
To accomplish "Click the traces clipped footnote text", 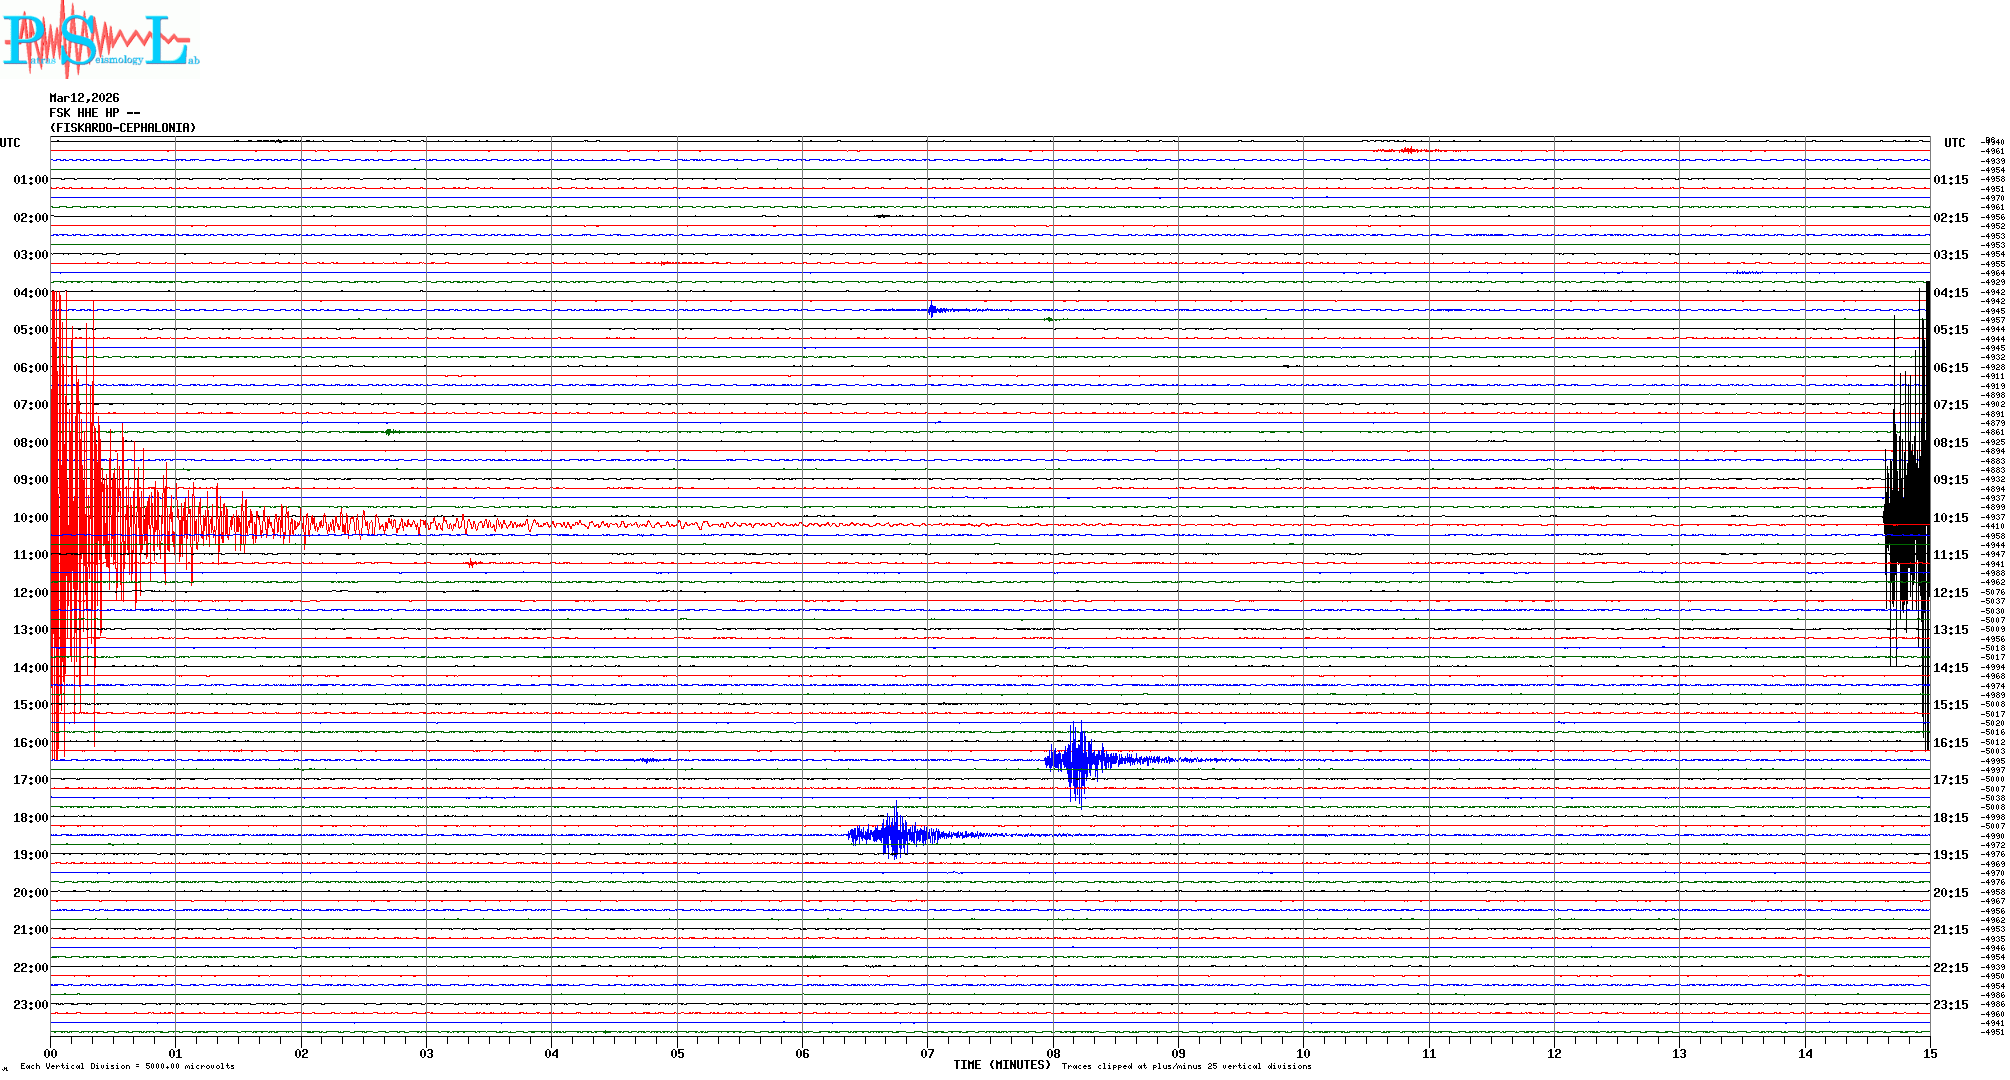I will coord(1186,1066).
